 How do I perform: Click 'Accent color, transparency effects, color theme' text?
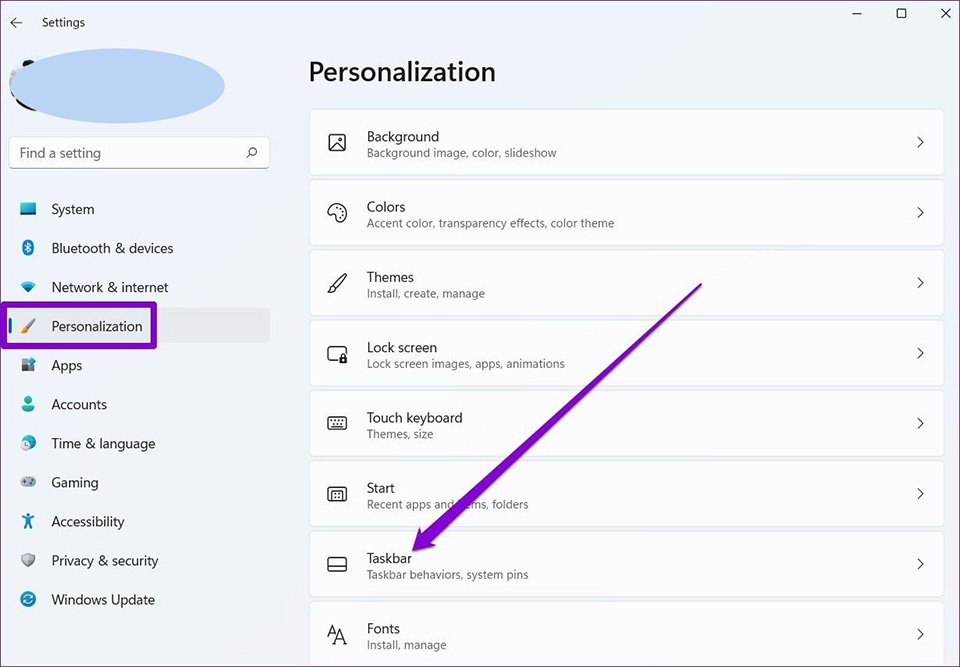tap(490, 224)
